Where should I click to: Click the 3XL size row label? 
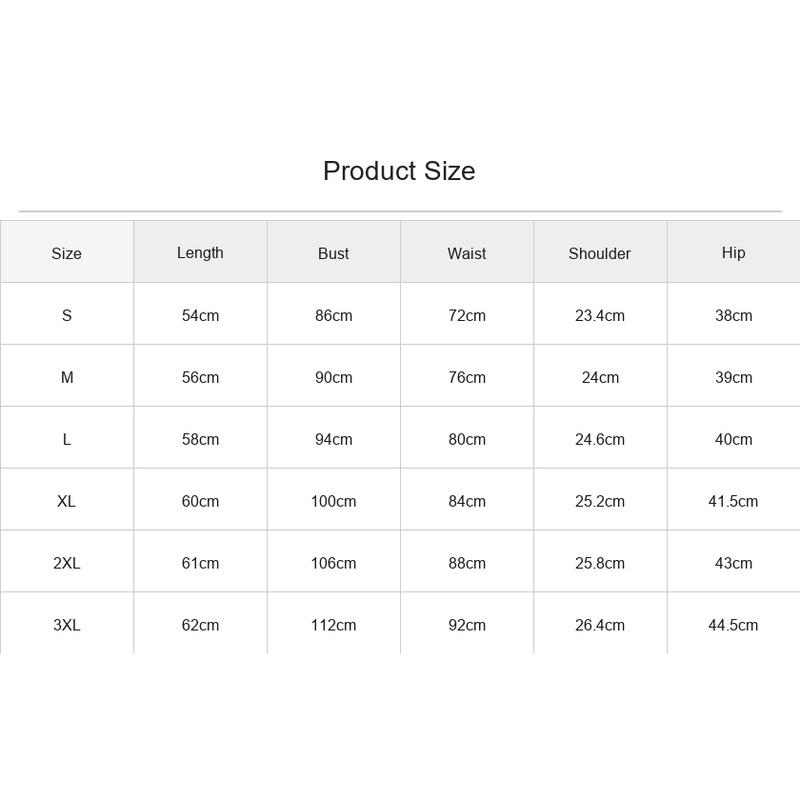tap(67, 625)
